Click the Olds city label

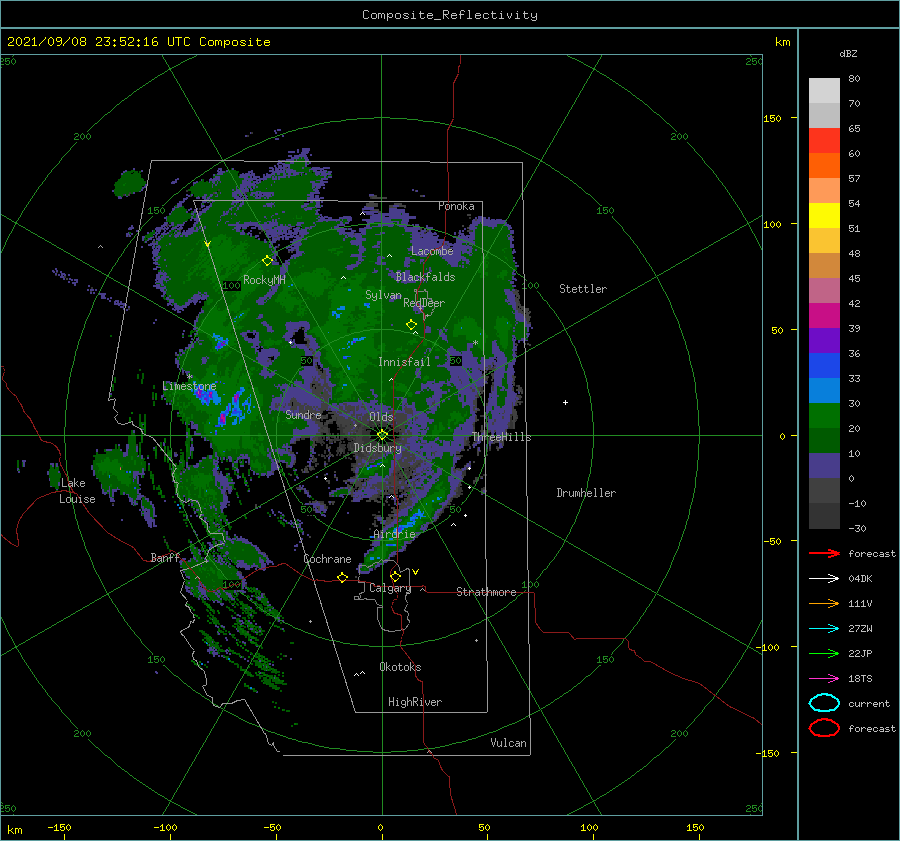pyautogui.click(x=381, y=417)
